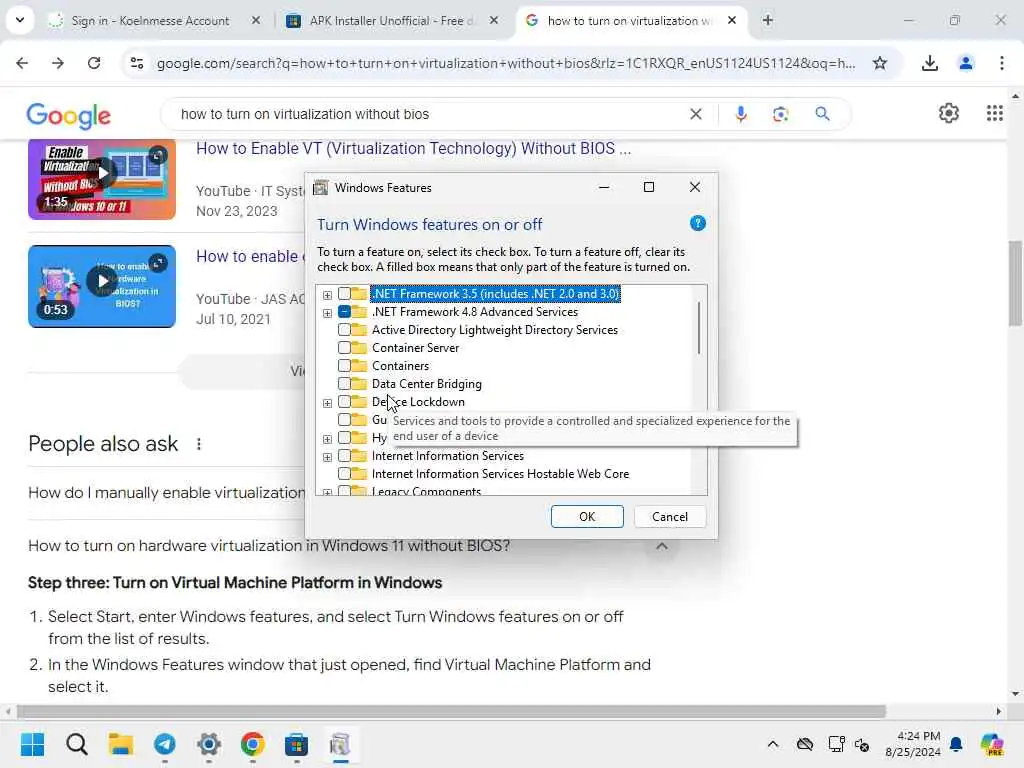Click the page horizontal scrollbar
1024x768 pixels.
coord(451,711)
